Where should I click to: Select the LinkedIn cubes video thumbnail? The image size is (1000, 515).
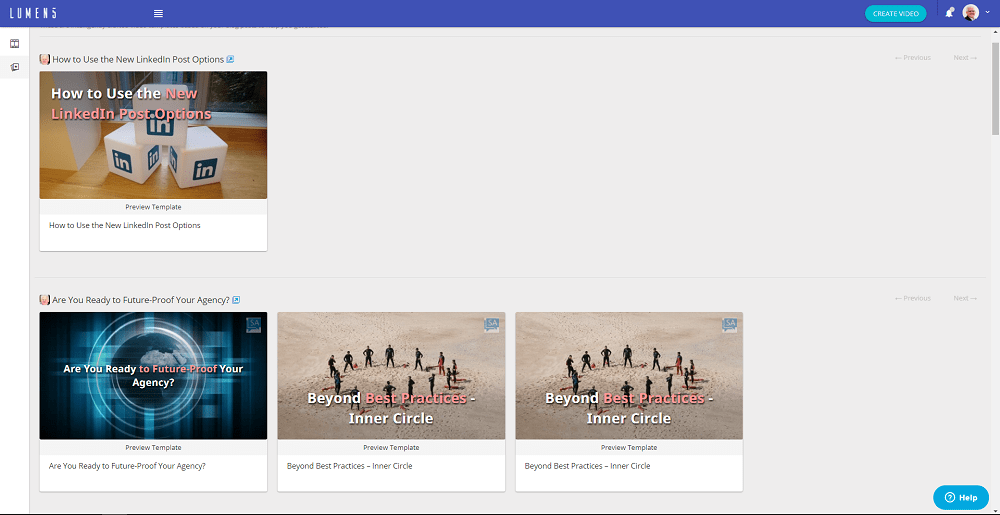click(153, 135)
